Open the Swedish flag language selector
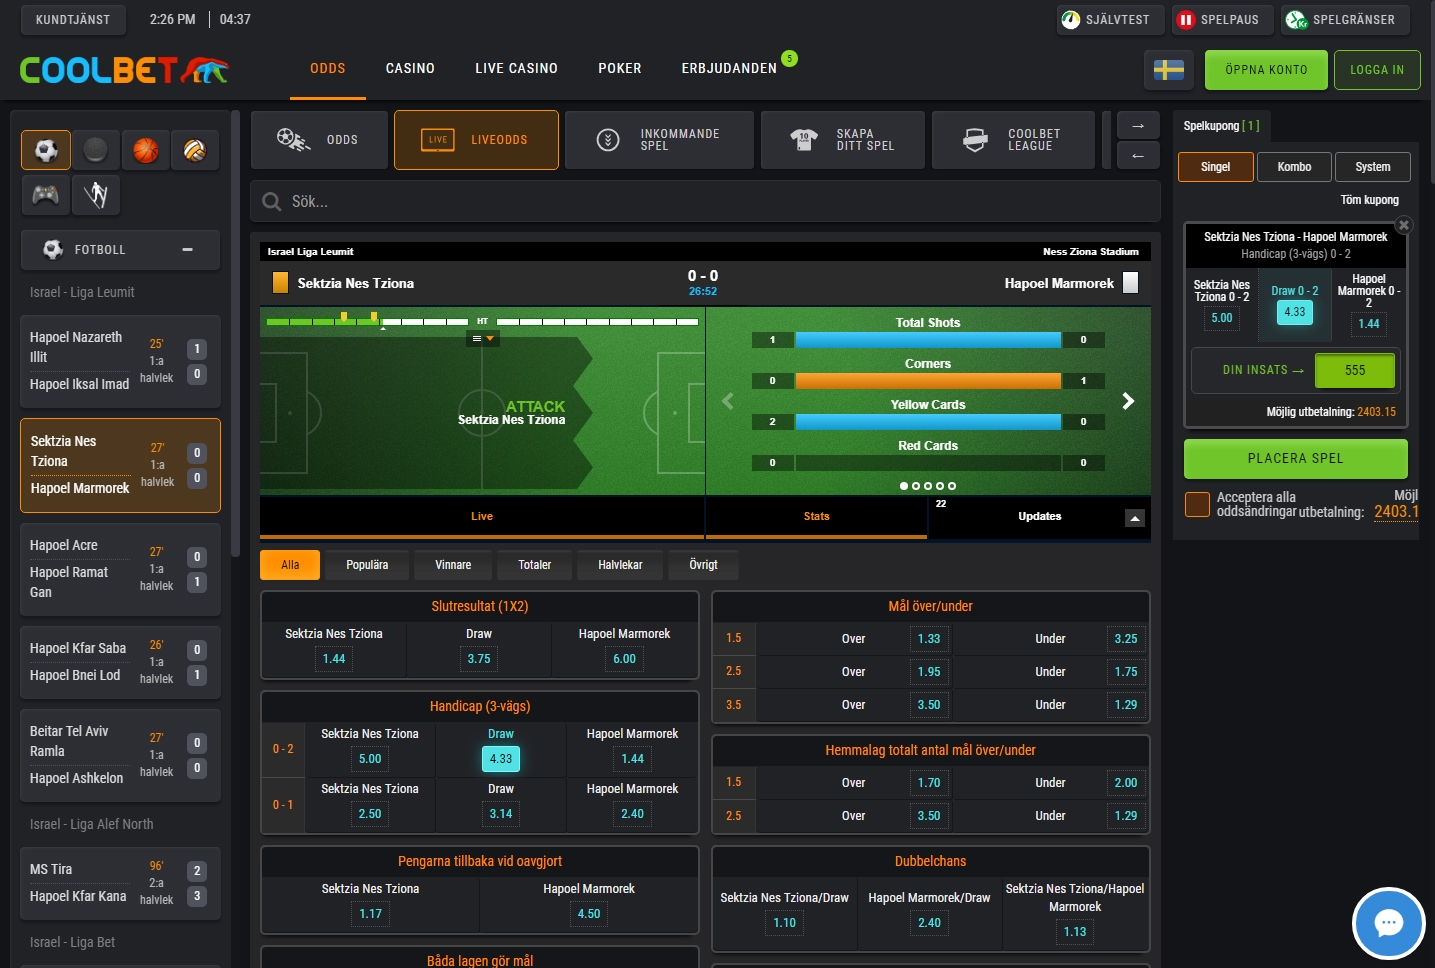This screenshot has height=968, width=1435. [x=1168, y=70]
